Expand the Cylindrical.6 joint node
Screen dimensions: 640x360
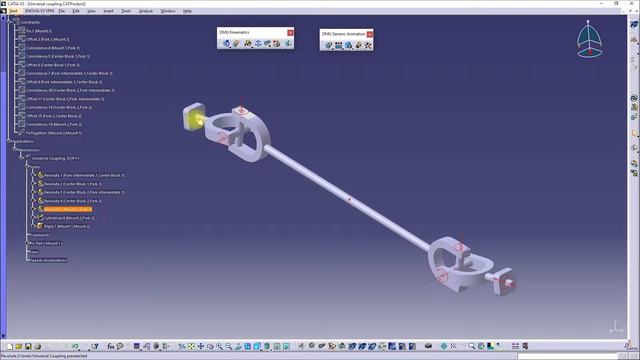click(33, 218)
